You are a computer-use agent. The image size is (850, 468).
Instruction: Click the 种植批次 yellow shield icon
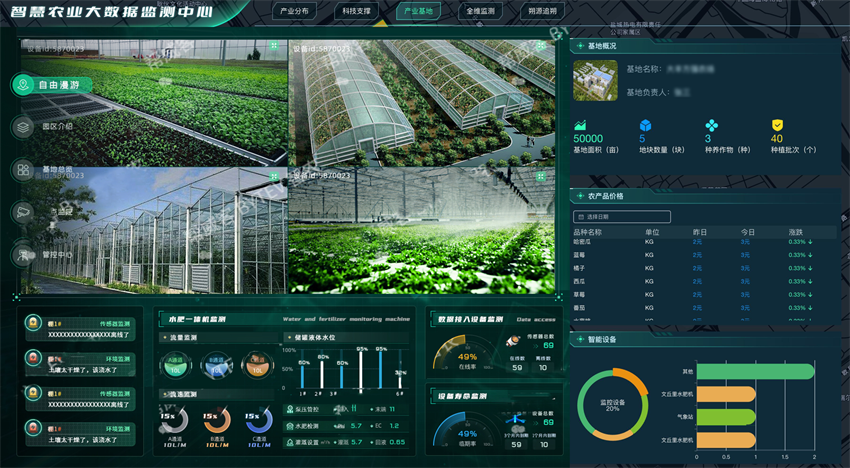tap(777, 125)
